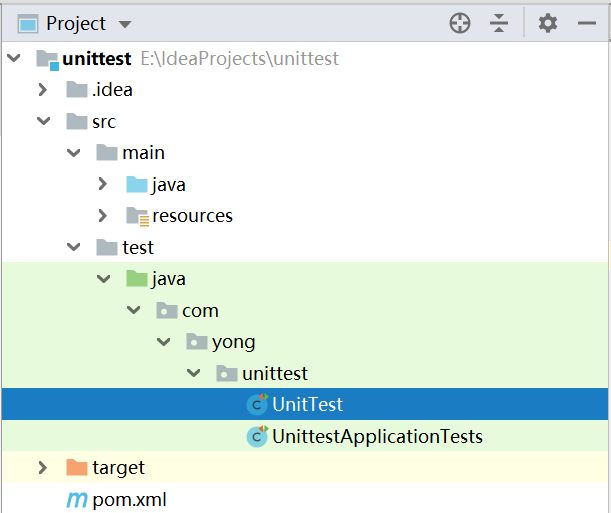
Task: Expand the main java folder
Action: [x=103, y=184]
